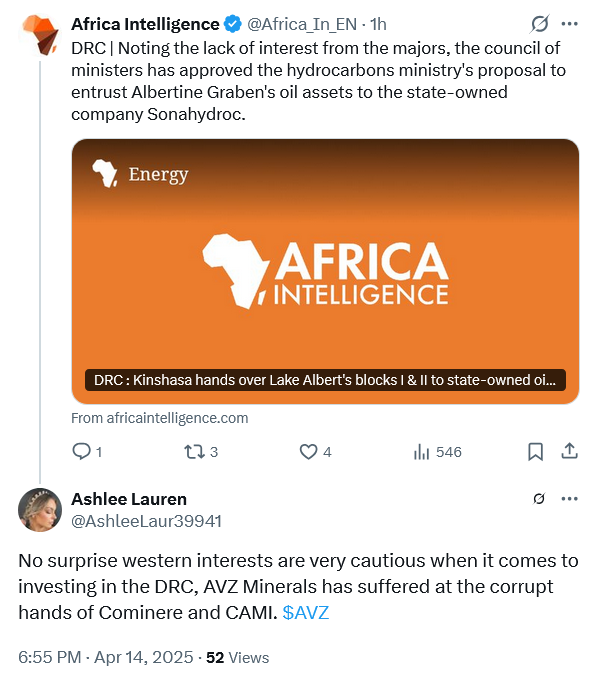Click the repost icon with 3 reposts

(194, 452)
